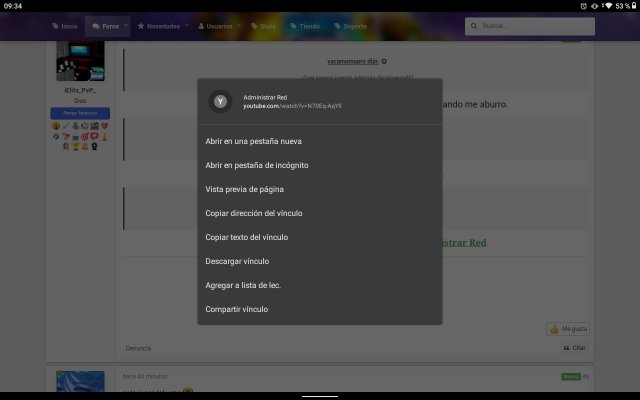The height and width of the screenshot is (400, 640).
Task: Choose Copiar dirección del vínculo
Action: [x=253, y=213]
